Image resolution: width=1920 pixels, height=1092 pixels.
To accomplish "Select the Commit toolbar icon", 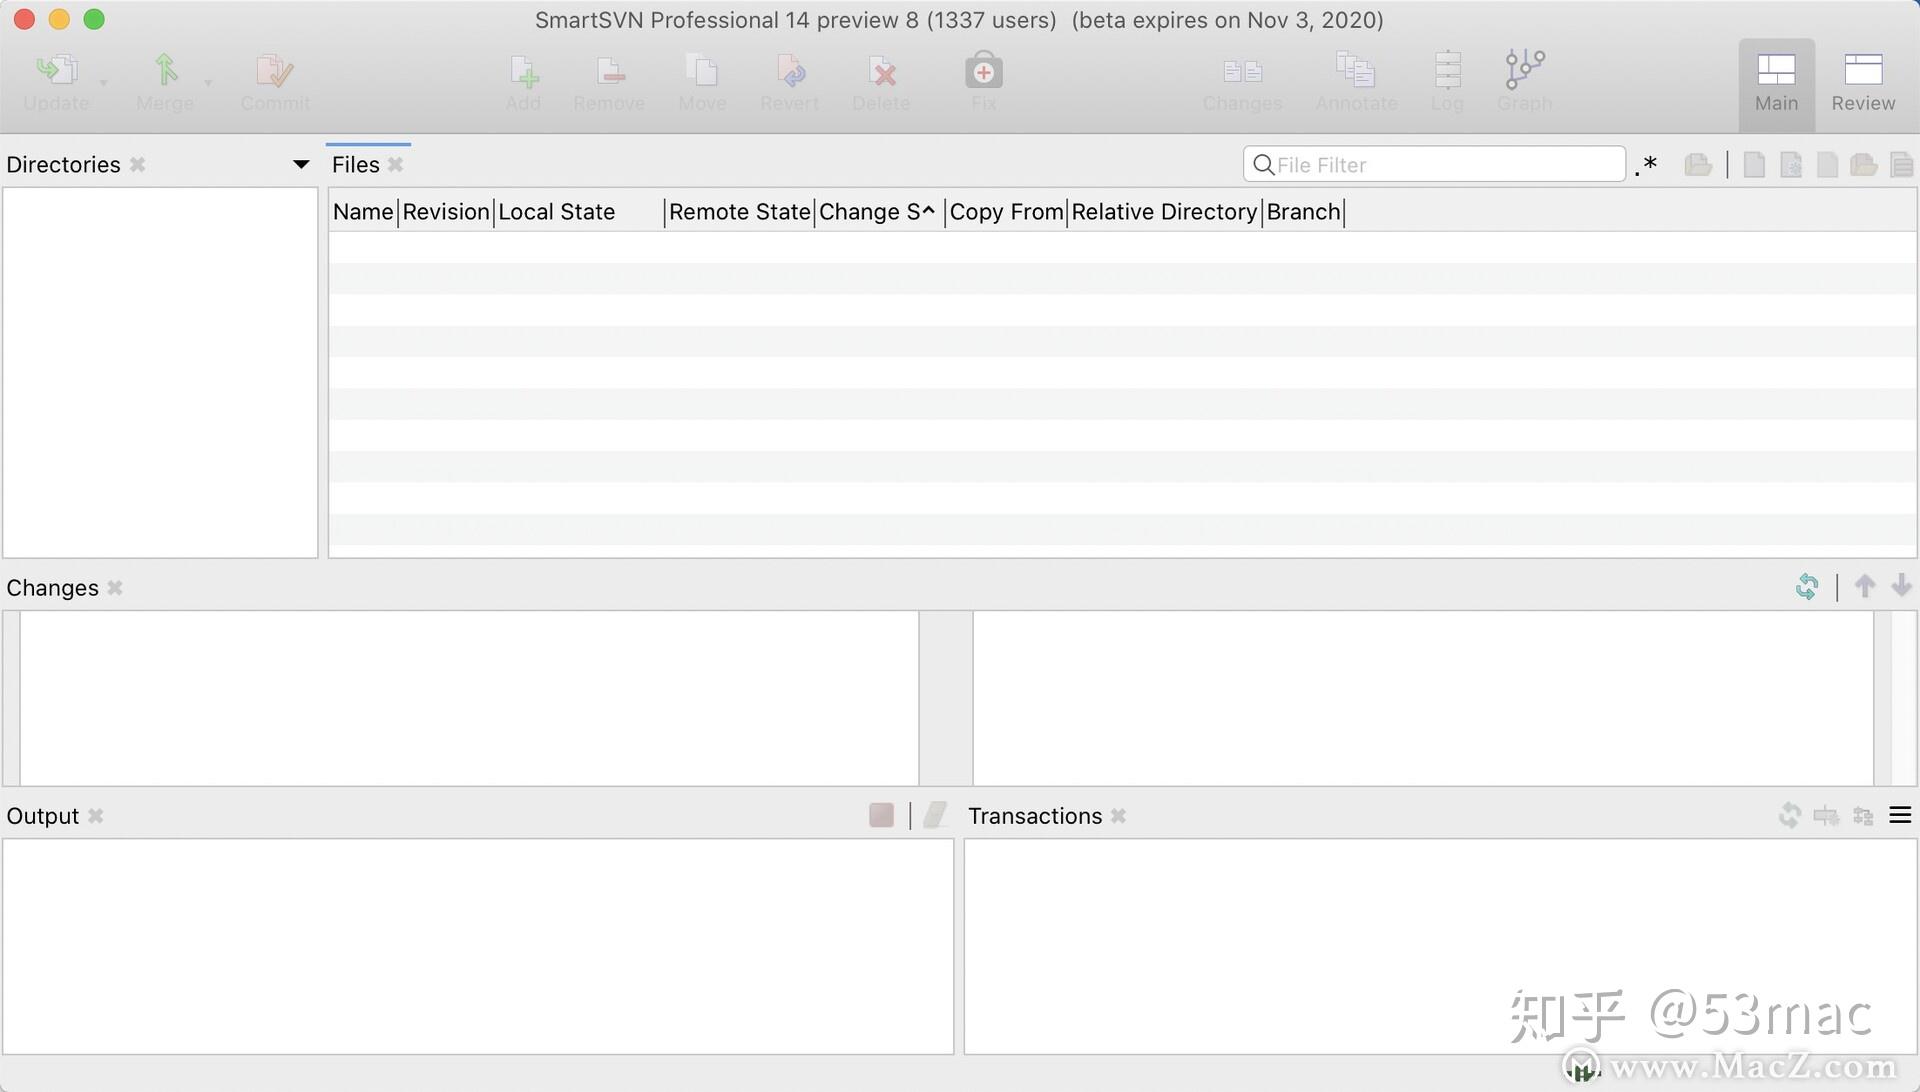I will pyautogui.click(x=274, y=70).
